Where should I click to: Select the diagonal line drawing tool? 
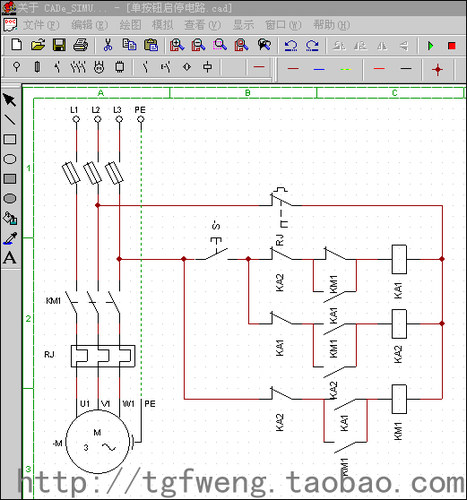[9, 119]
